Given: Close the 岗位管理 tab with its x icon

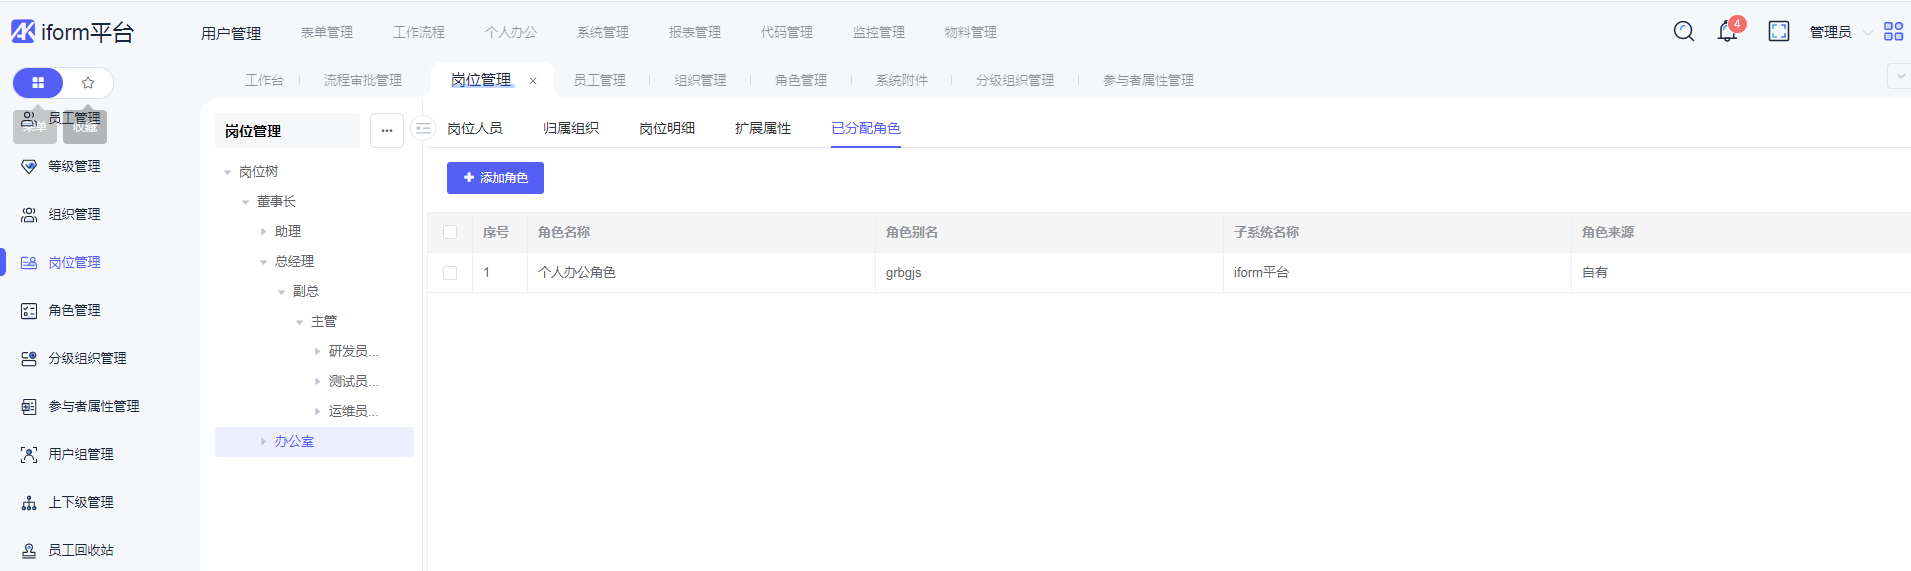Looking at the screenshot, I should point(533,81).
